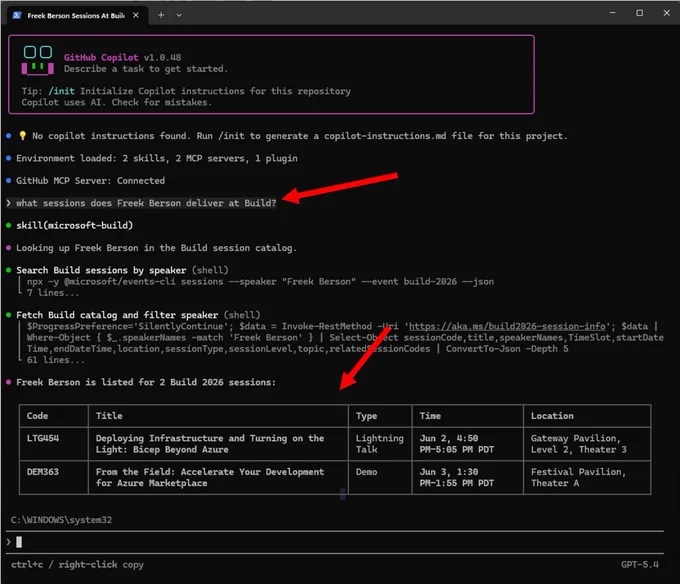Click the /init command in the tip
The width and height of the screenshot is (680, 584).
coord(62,91)
